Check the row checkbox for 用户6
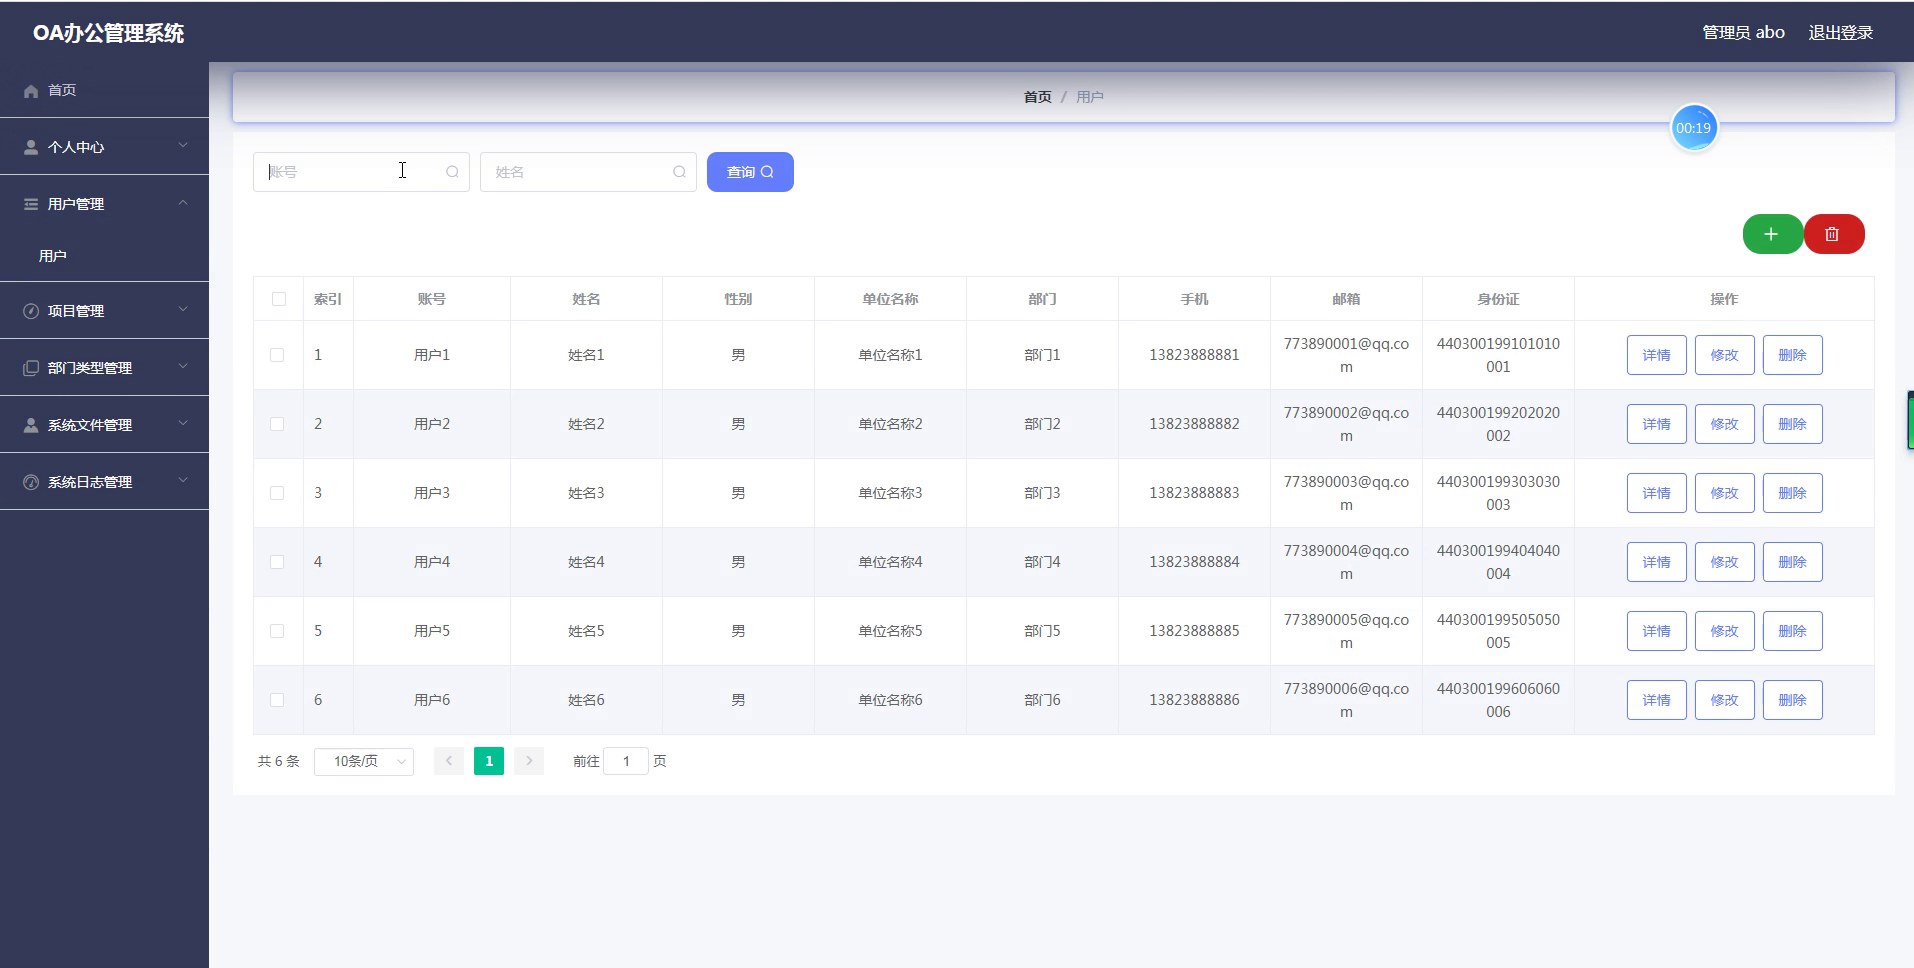This screenshot has width=1914, height=968. 277,700
